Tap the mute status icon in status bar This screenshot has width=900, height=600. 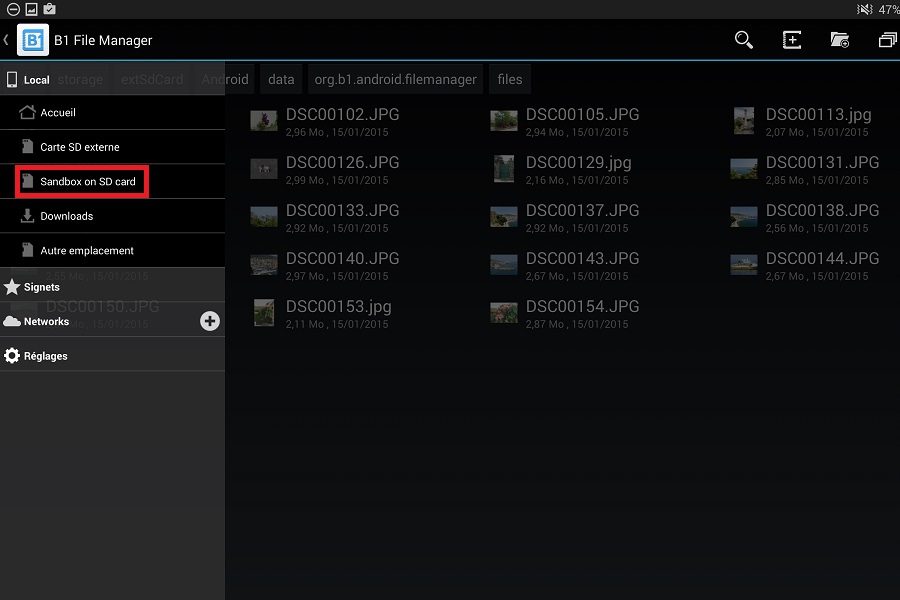tap(864, 9)
